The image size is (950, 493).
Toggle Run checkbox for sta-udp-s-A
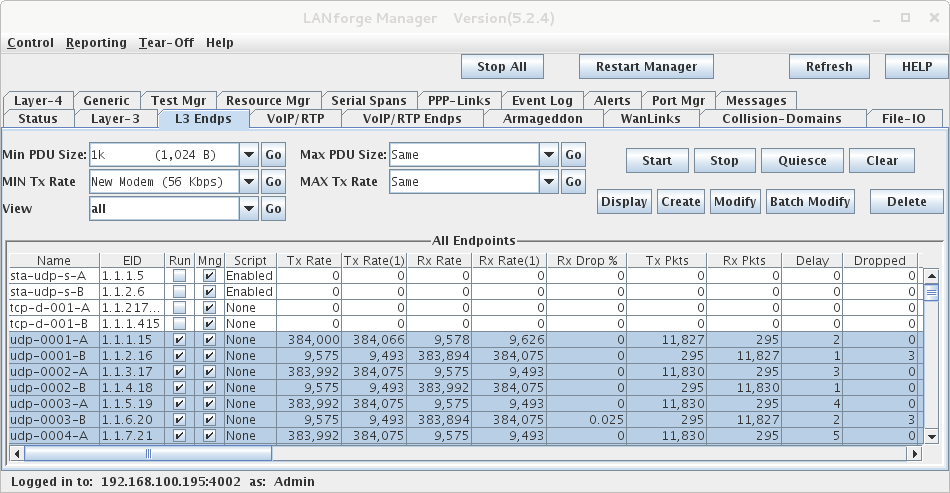[179, 276]
